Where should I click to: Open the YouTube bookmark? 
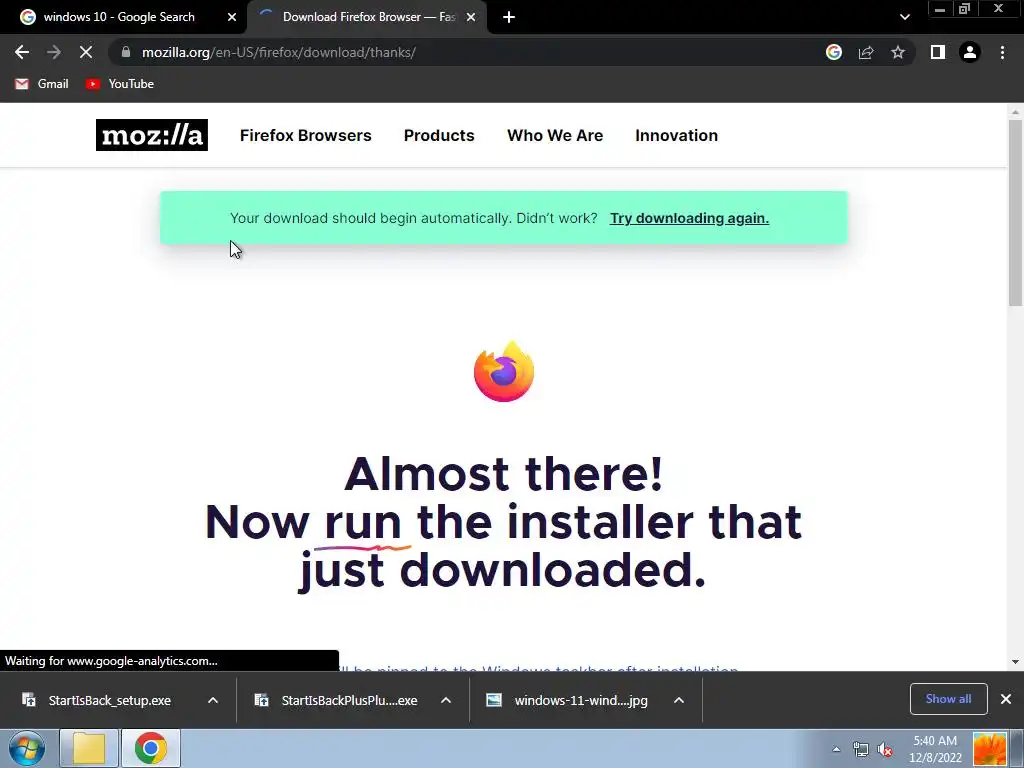click(x=120, y=84)
